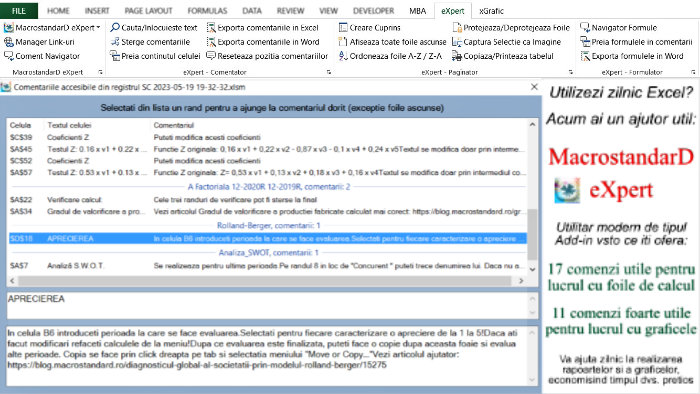Select row $A$7 Analiză S.W.O.T.

click(267, 266)
